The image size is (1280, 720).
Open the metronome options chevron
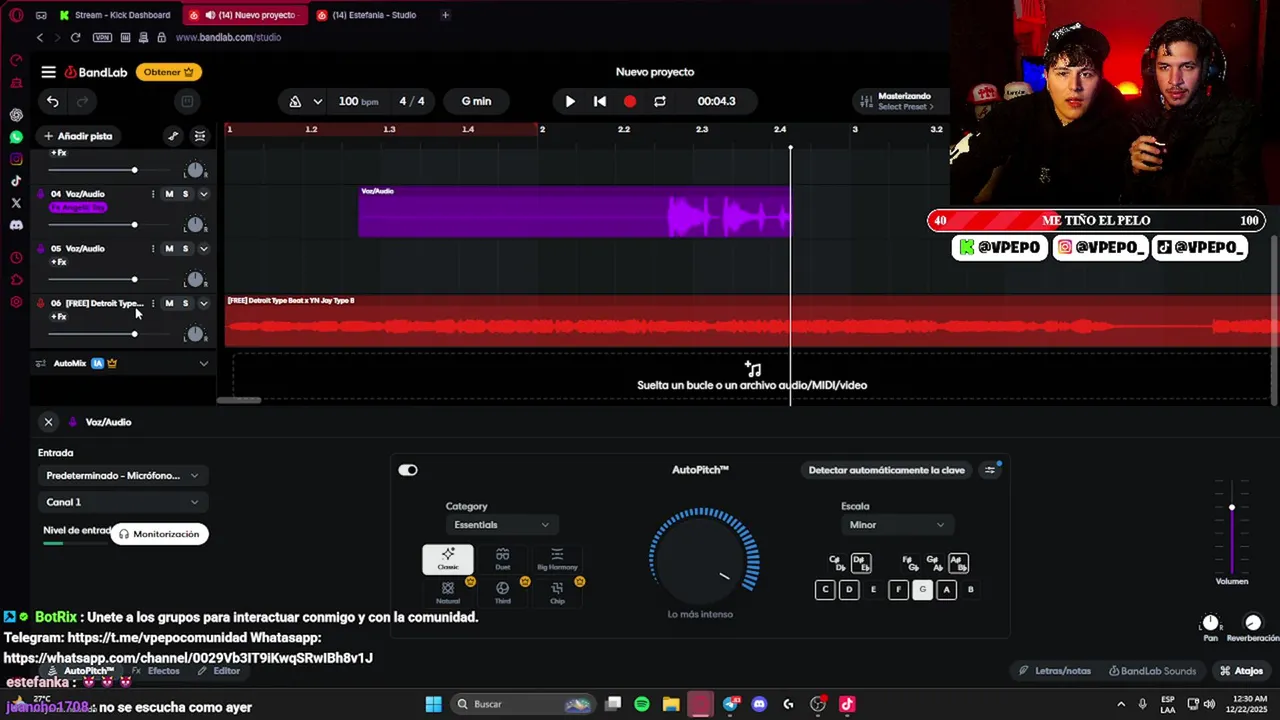click(x=317, y=101)
